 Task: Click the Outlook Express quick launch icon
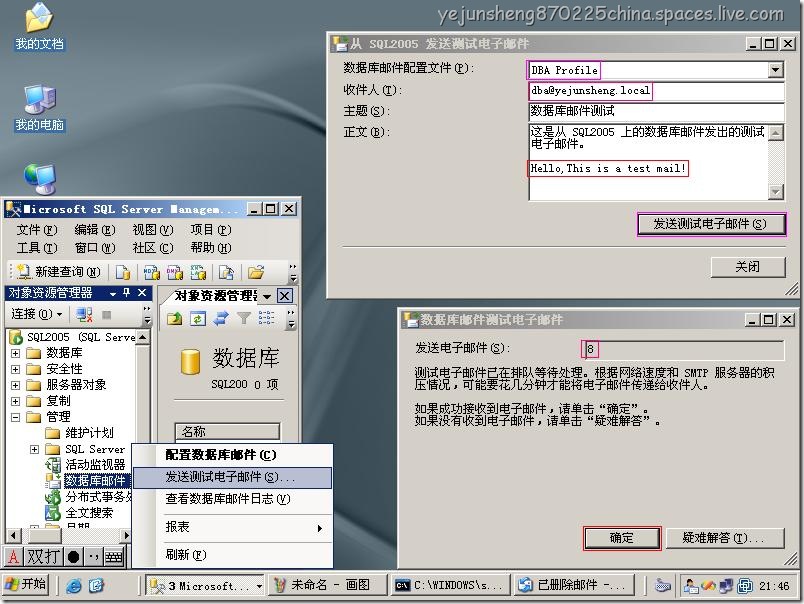point(96,586)
